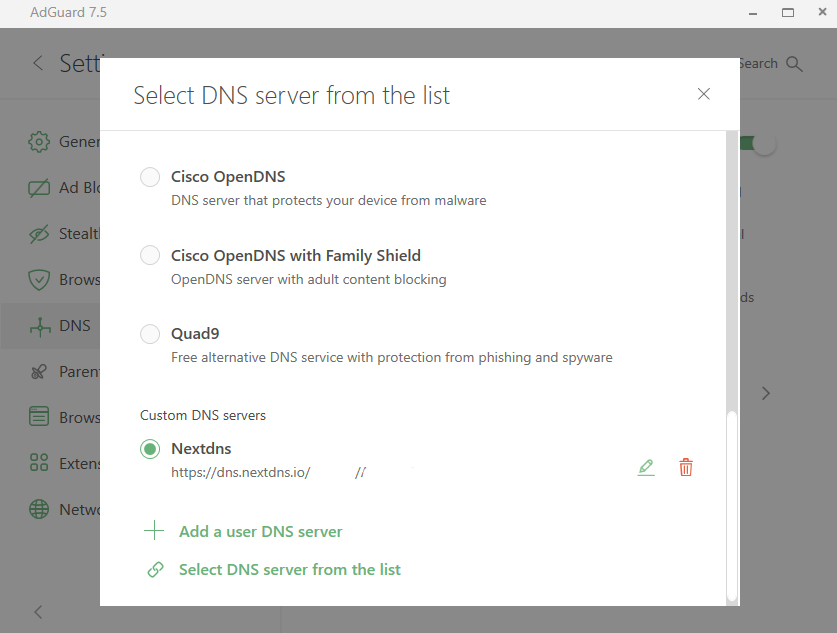Click the link icon beside Select DNS server
The width and height of the screenshot is (837, 633).
tap(155, 570)
